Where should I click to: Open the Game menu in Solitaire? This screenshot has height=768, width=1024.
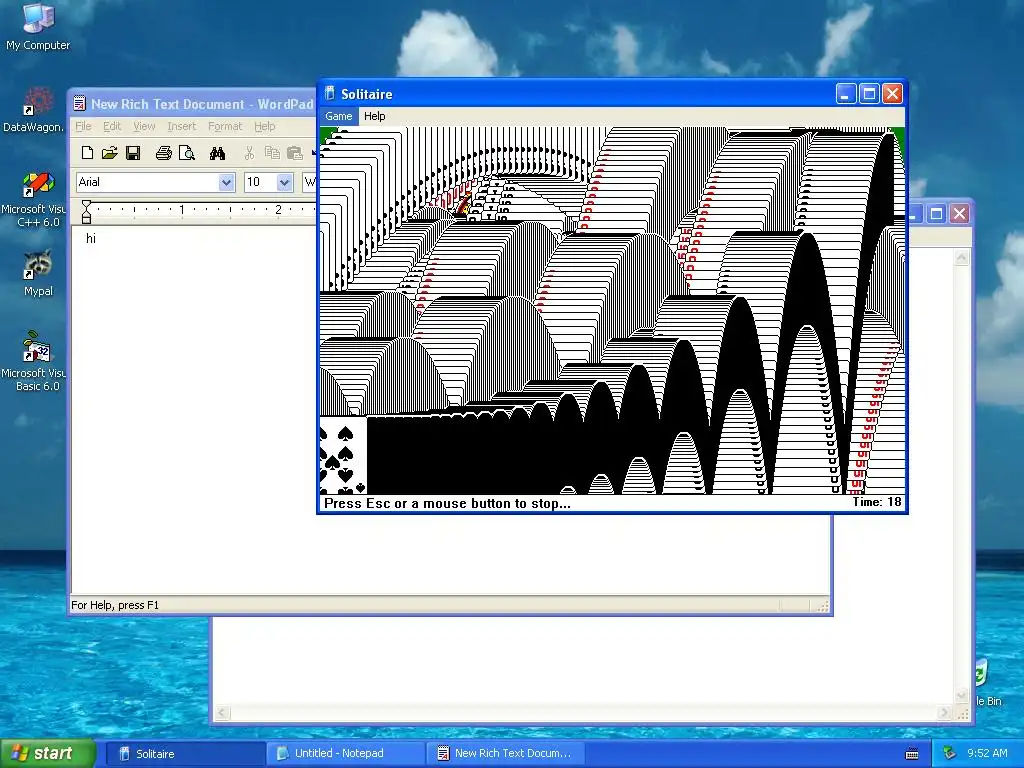(x=338, y=116)
